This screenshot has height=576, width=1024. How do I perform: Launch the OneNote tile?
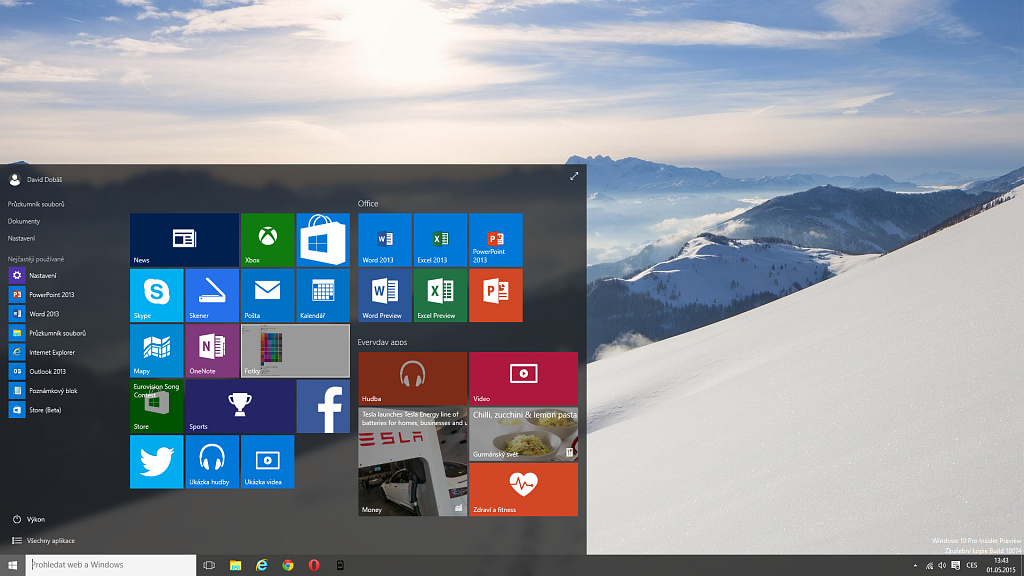[x=212, y=351]
